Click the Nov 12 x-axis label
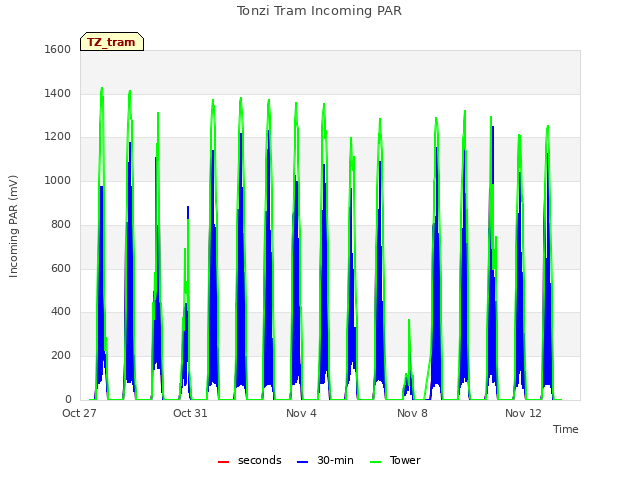The height and width of the screenshot is (480, 640). (x=523, y=413)
